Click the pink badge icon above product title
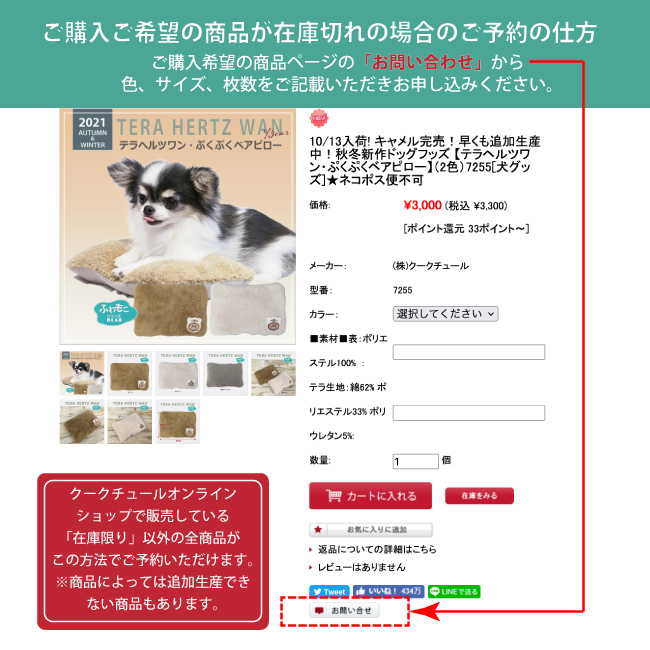The image size is (650, 650). pyautogui.click(x=319, y=118)
